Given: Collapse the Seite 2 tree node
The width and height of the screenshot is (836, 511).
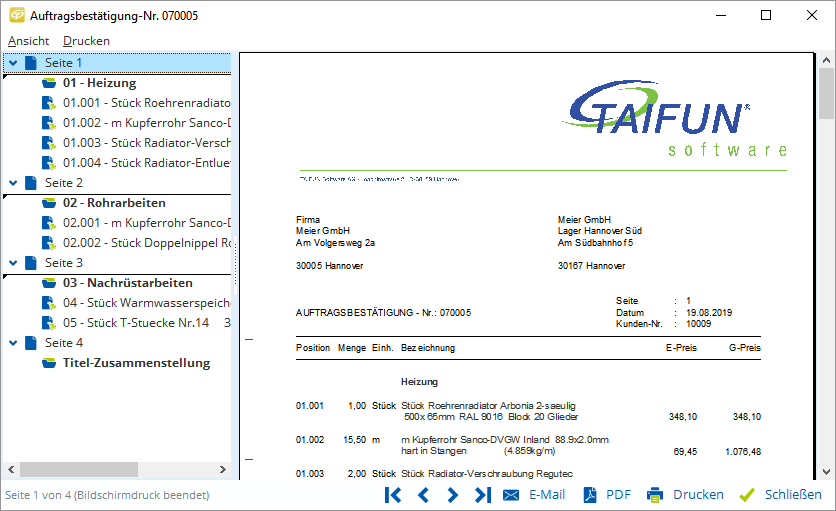Looking at the screenshot, I should pos(12,183).
